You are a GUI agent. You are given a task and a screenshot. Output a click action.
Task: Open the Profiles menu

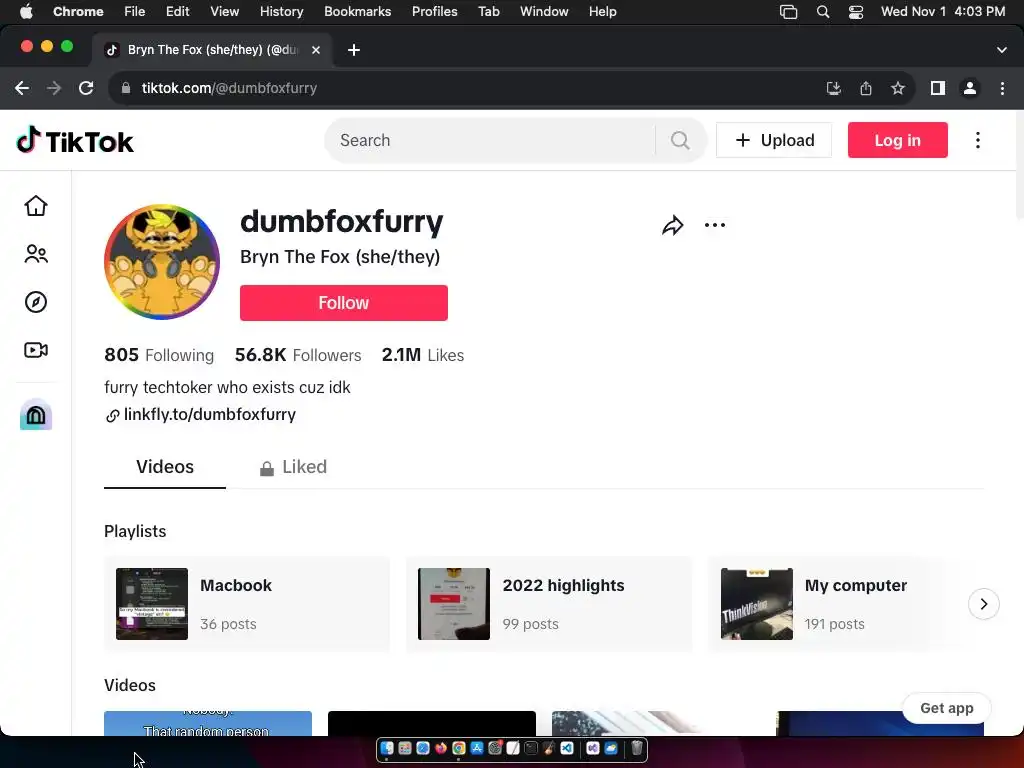coord(434,11)
